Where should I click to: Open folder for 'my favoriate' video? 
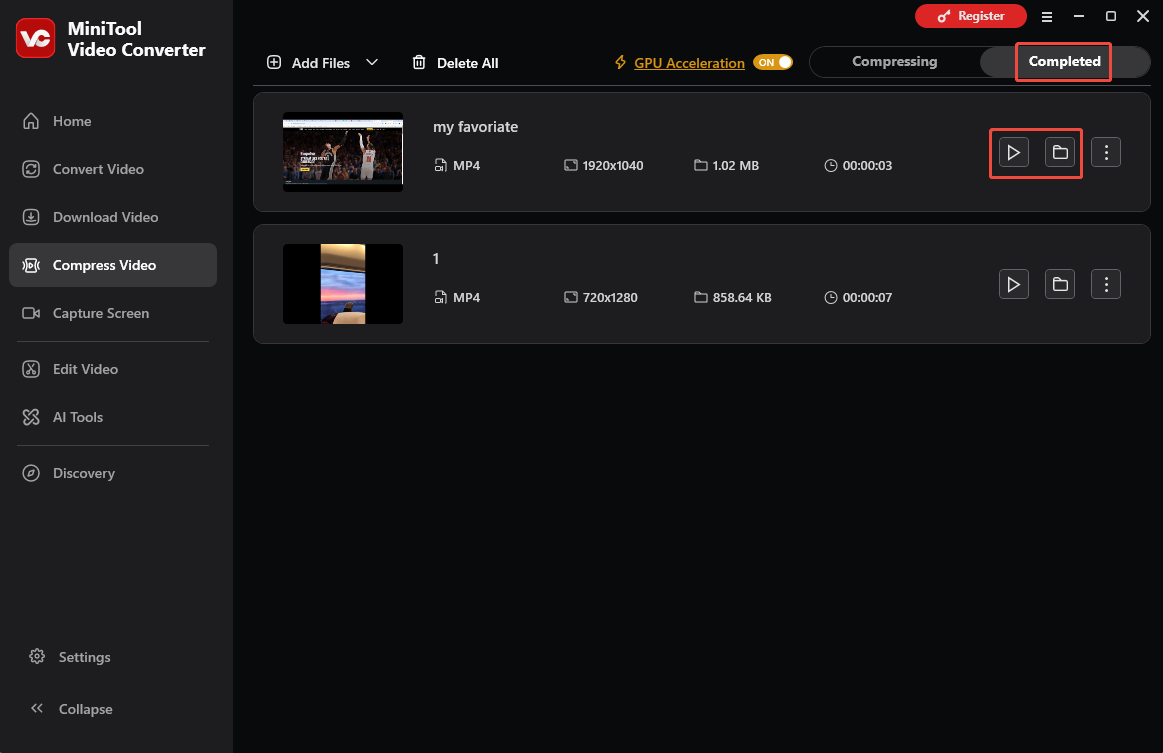[x=1060, y=152]
